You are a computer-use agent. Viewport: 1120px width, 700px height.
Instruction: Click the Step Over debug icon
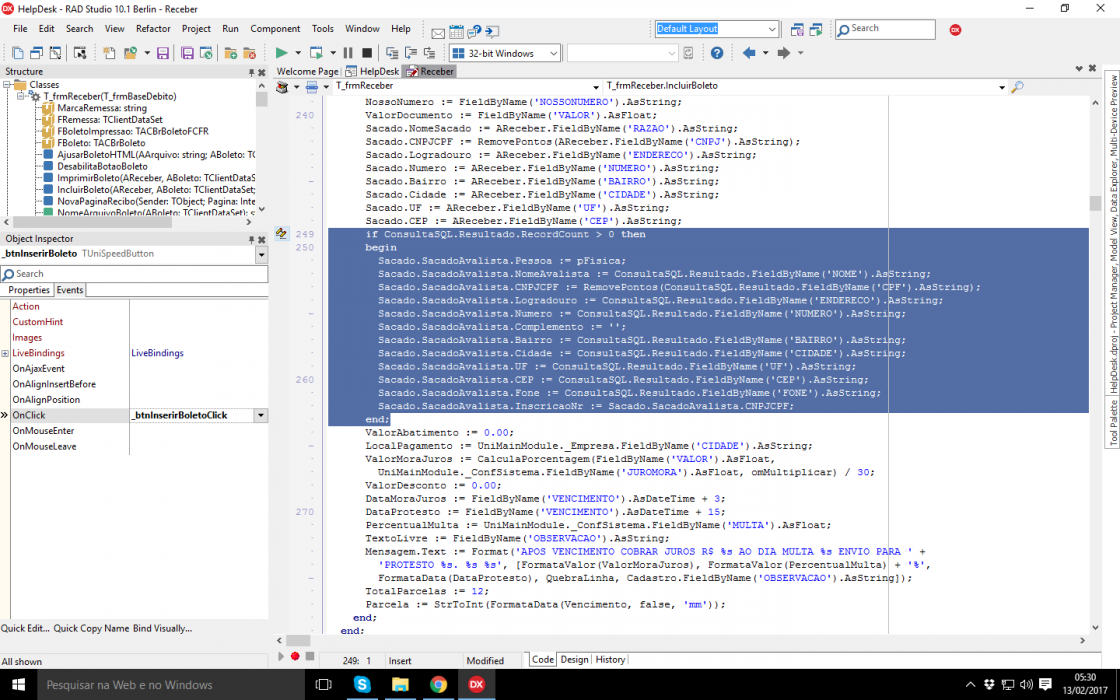click(x=411, y=53)
